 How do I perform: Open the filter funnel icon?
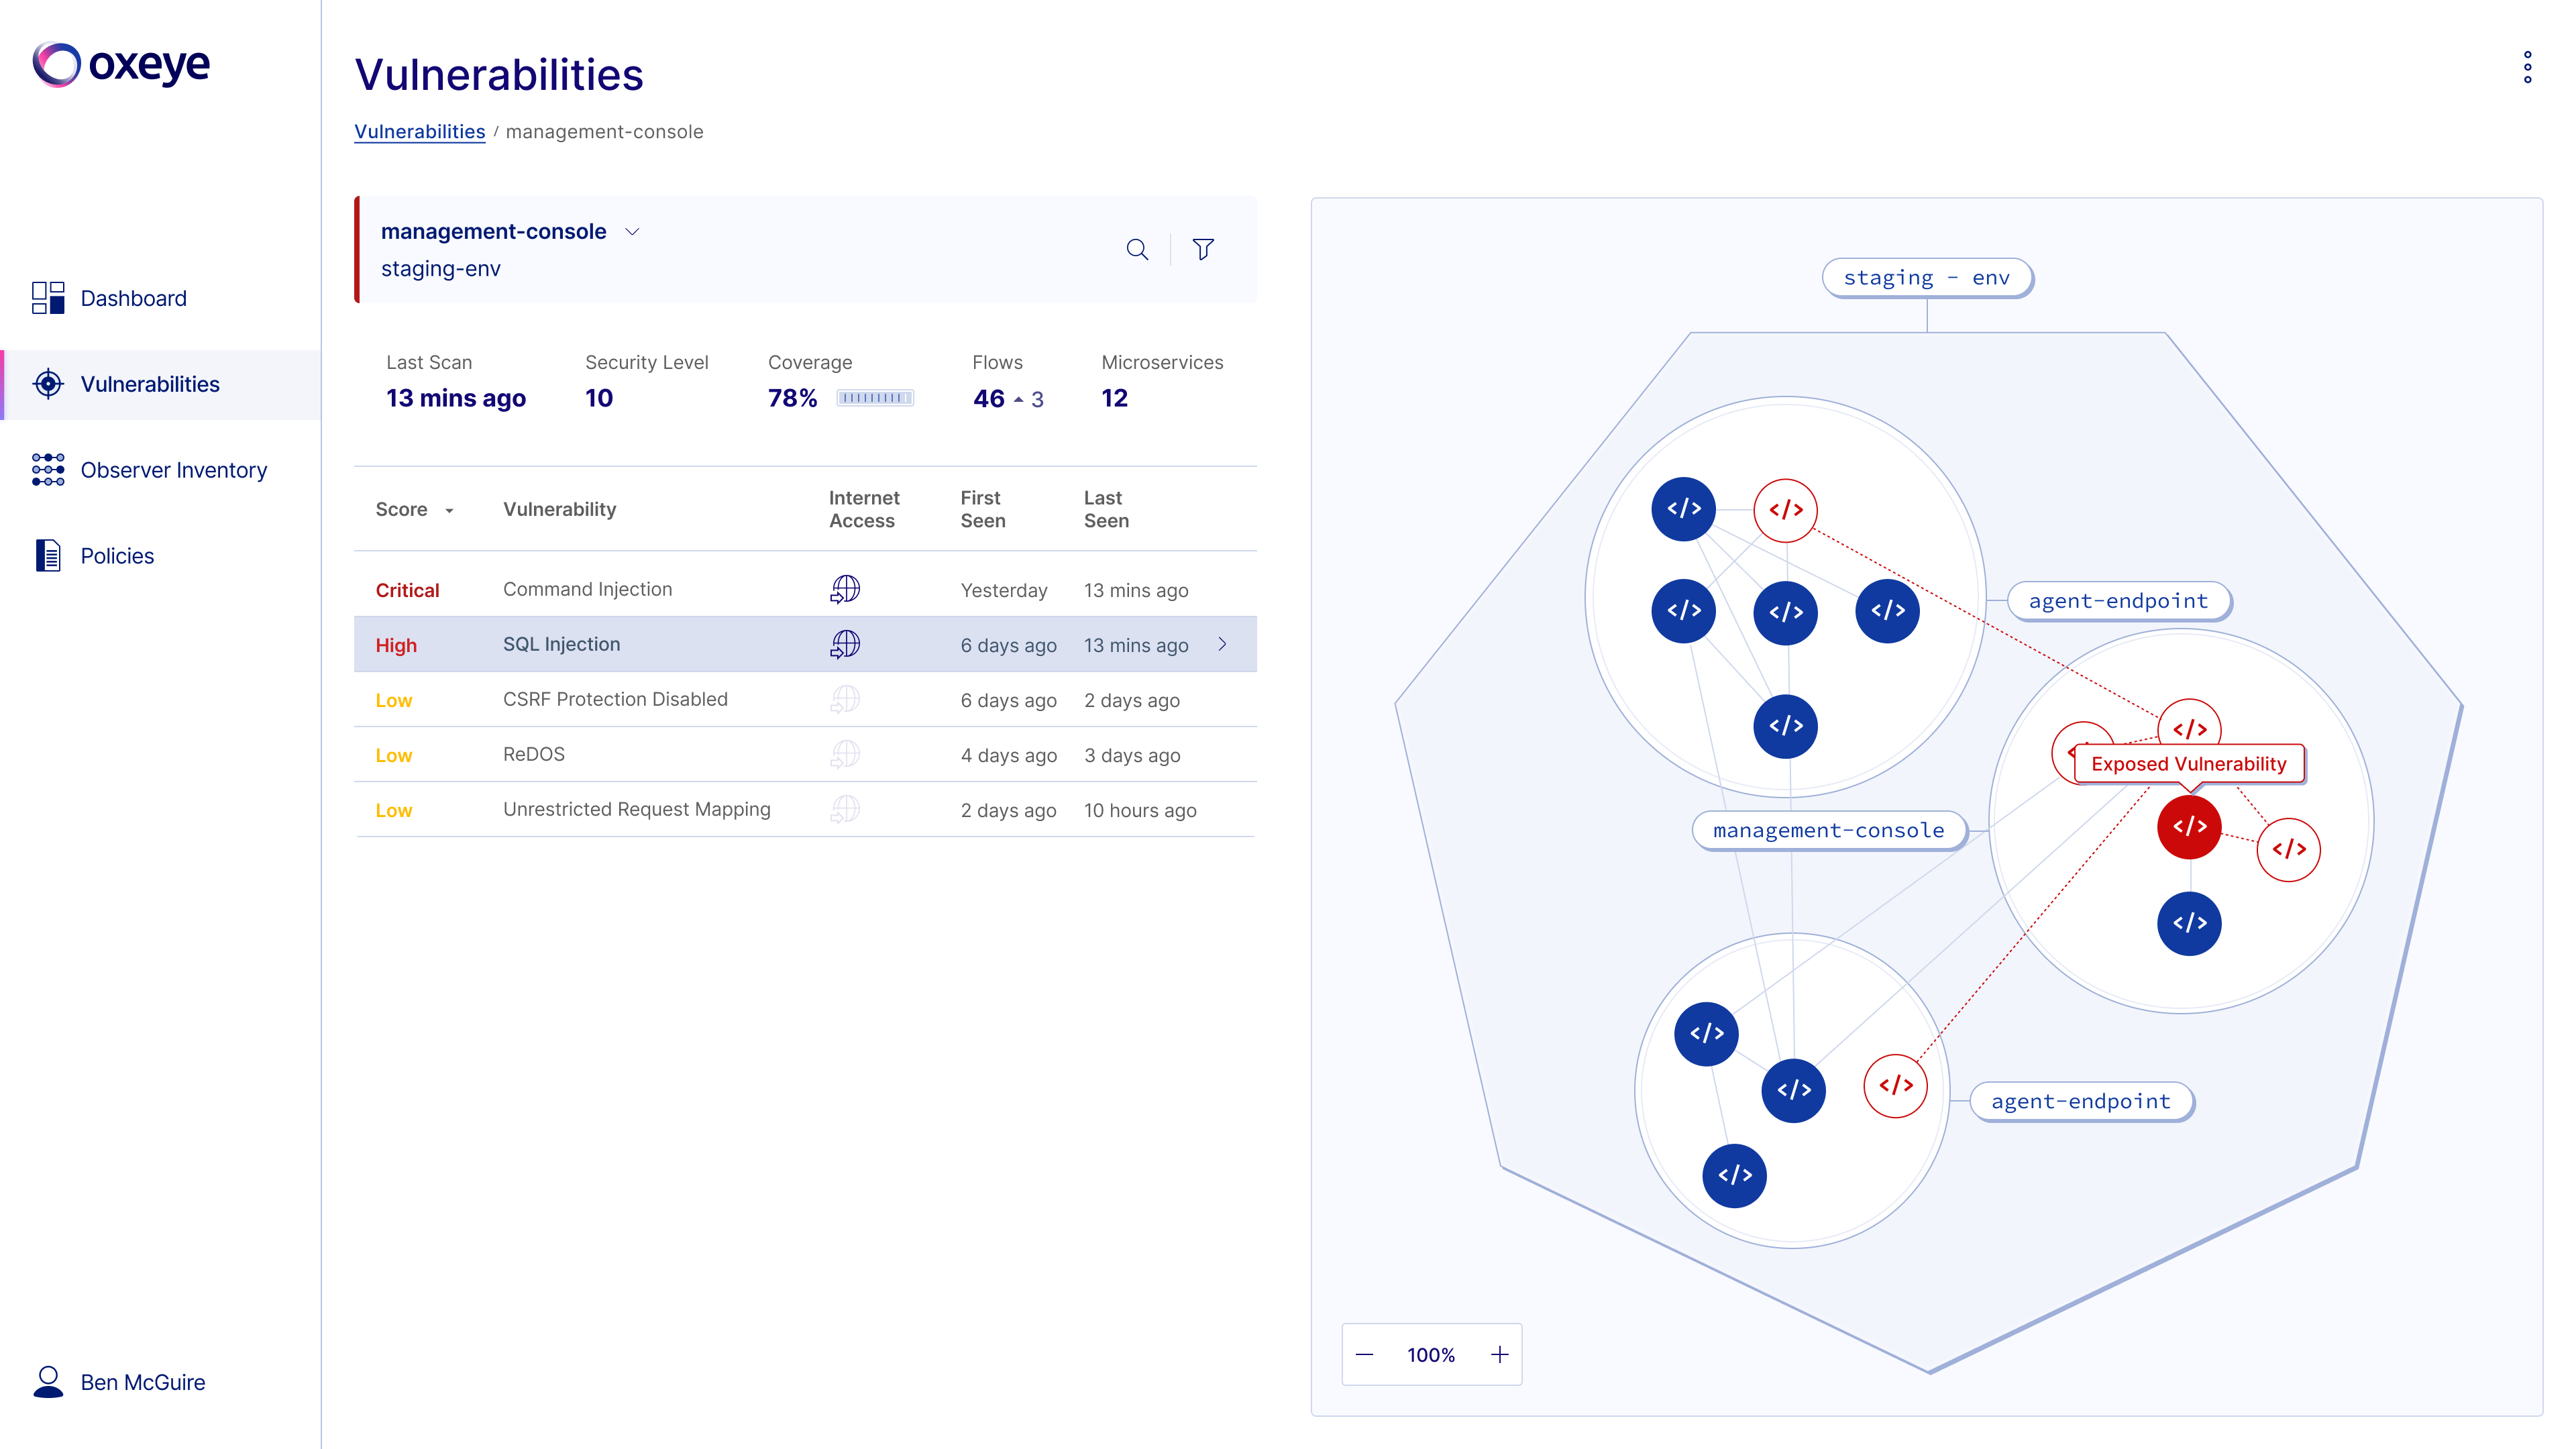pyautogui.click(x=1203, y=249)
